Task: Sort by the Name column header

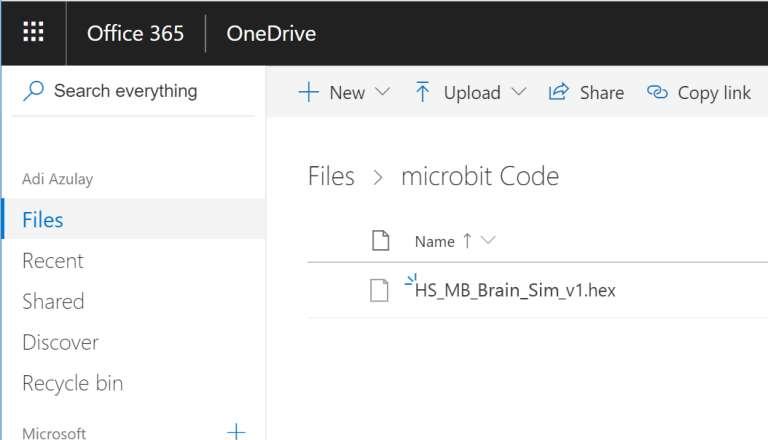Action: (x=434, y=241)
